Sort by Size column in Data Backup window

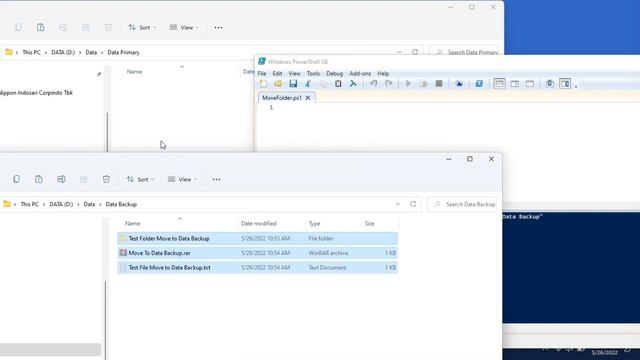pos(370,224)
